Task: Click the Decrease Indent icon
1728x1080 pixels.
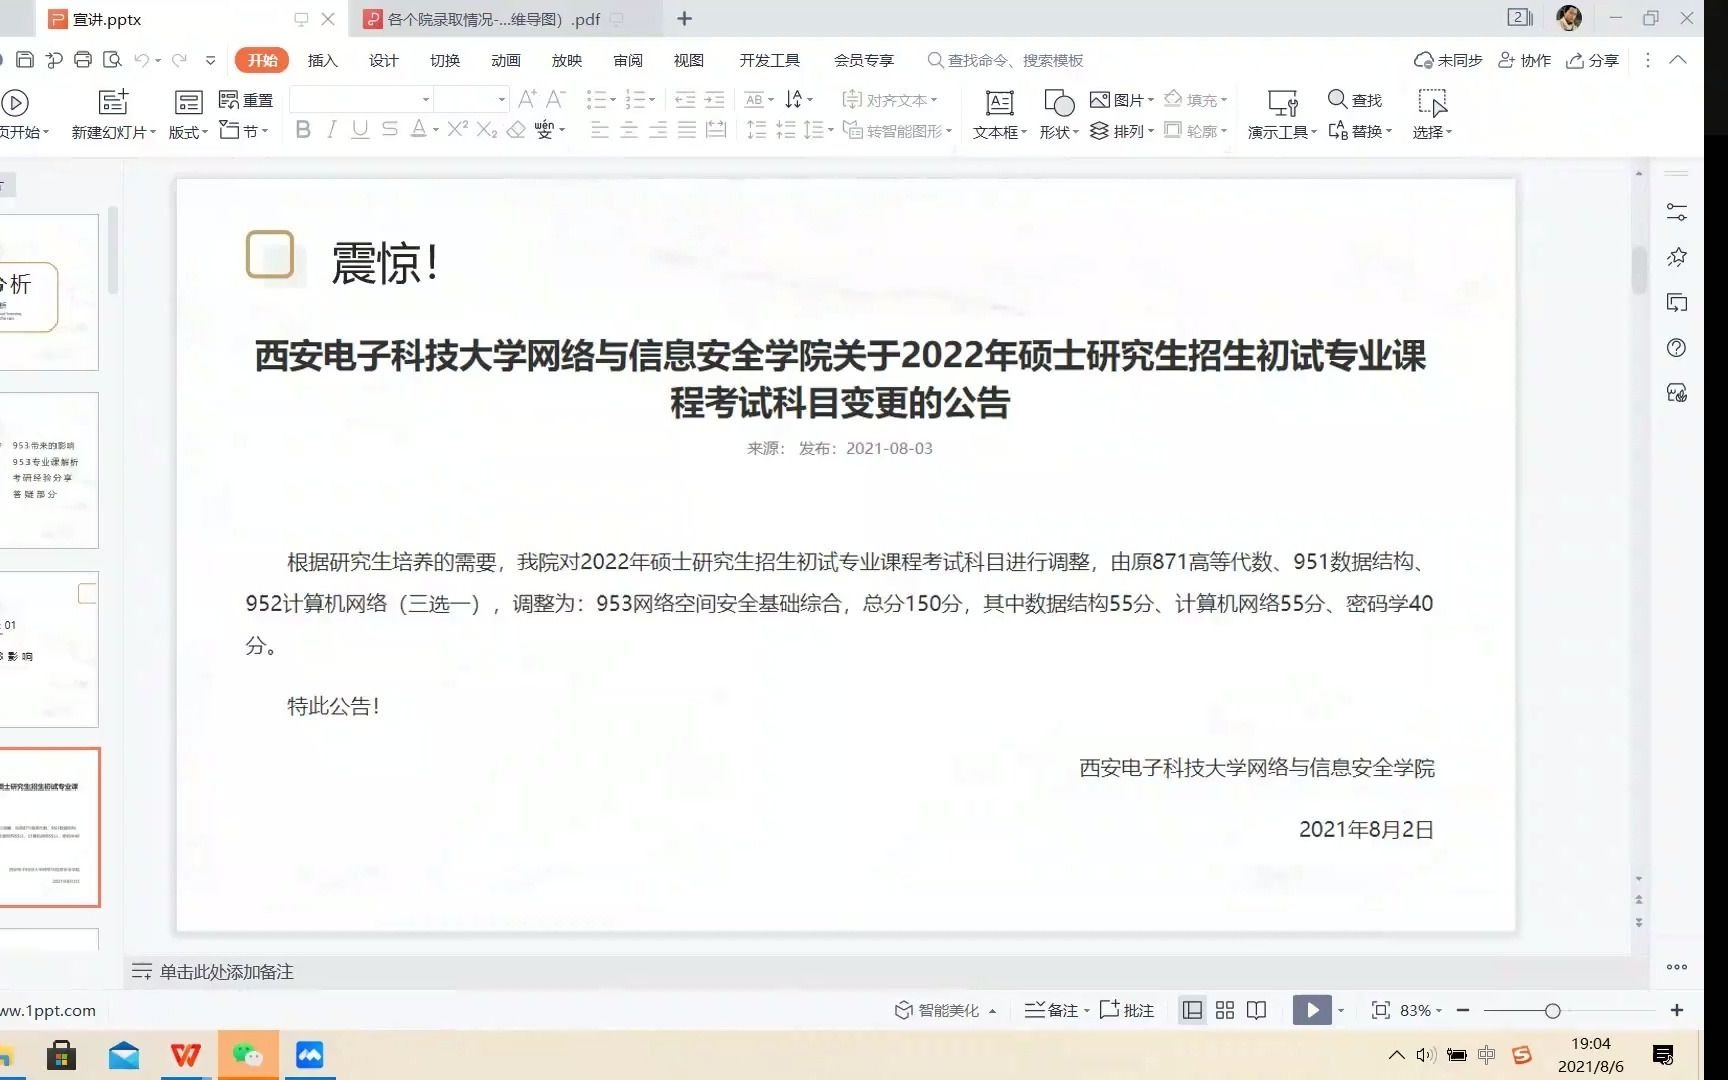Action: click(685, 99)
